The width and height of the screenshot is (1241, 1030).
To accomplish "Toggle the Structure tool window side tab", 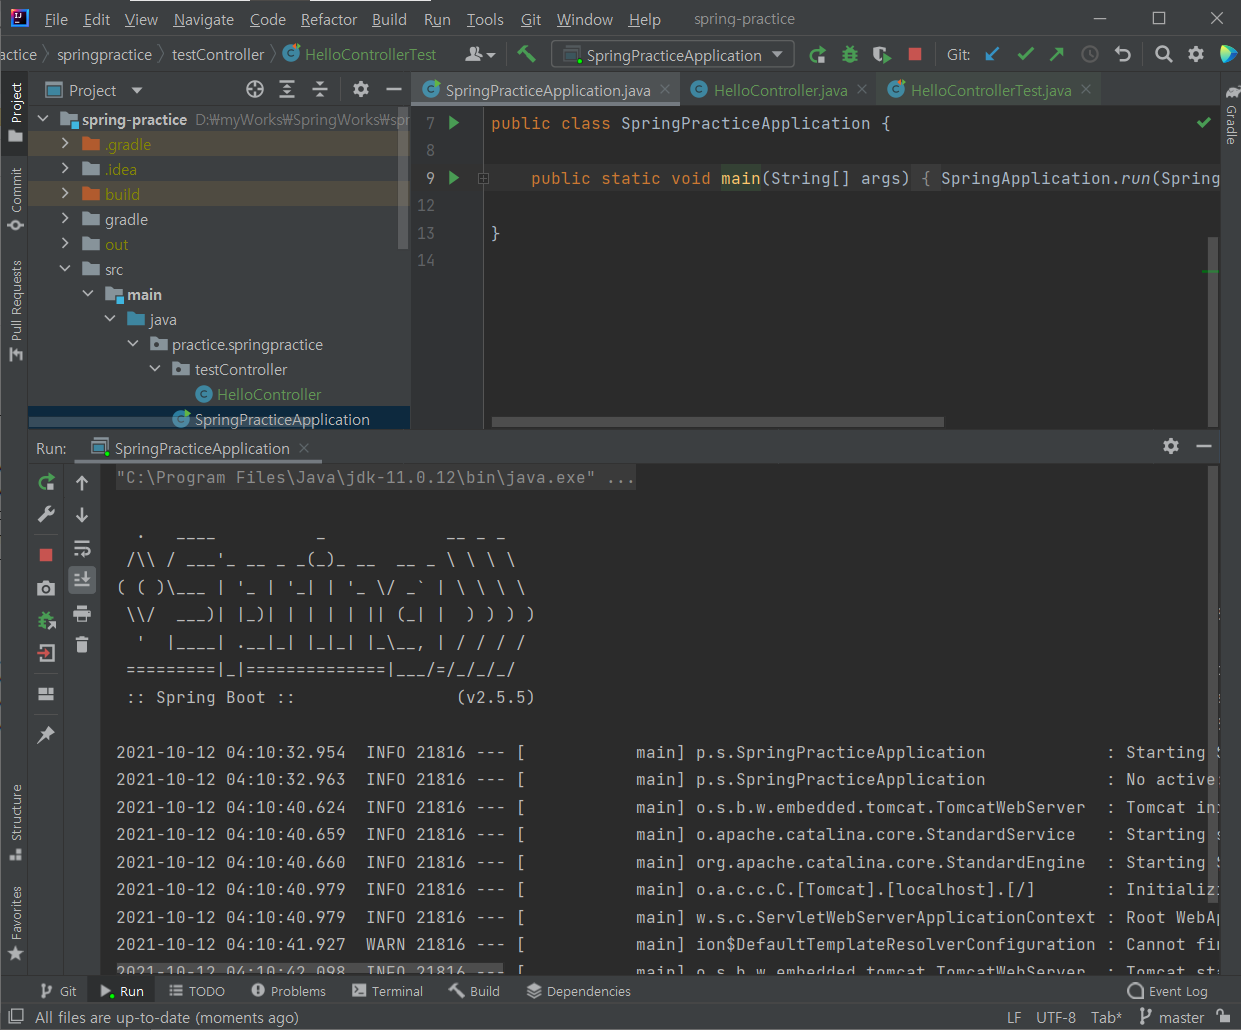I will coord(16,822).
